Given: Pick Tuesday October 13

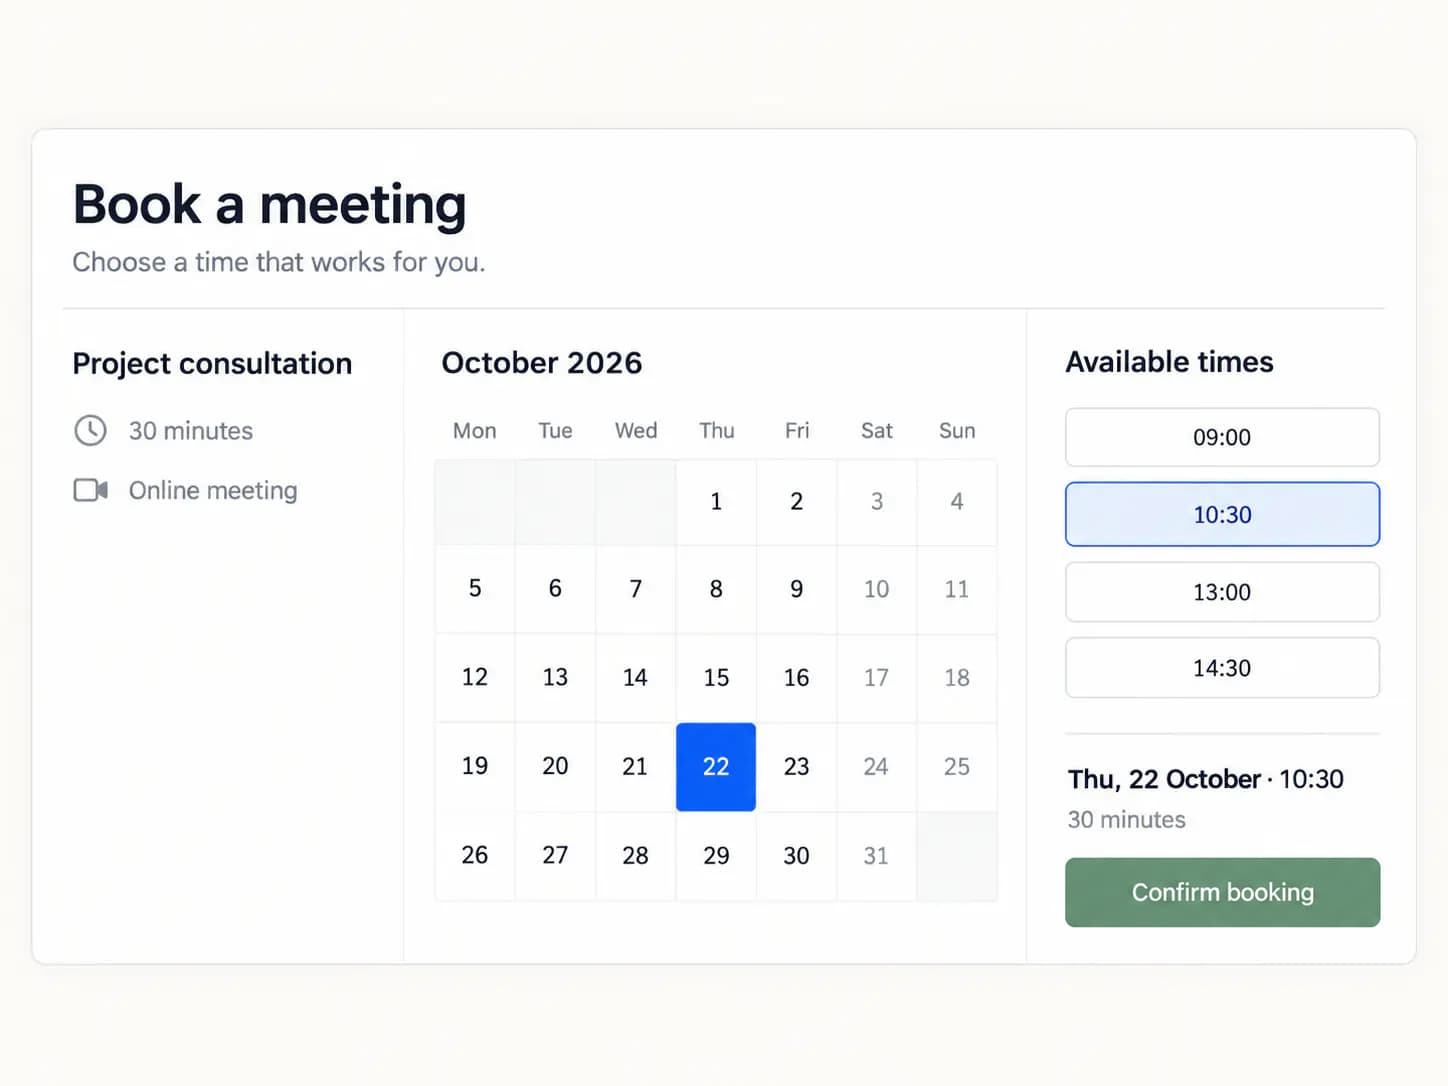Looking at the screenshot, I should pos(555,678).
